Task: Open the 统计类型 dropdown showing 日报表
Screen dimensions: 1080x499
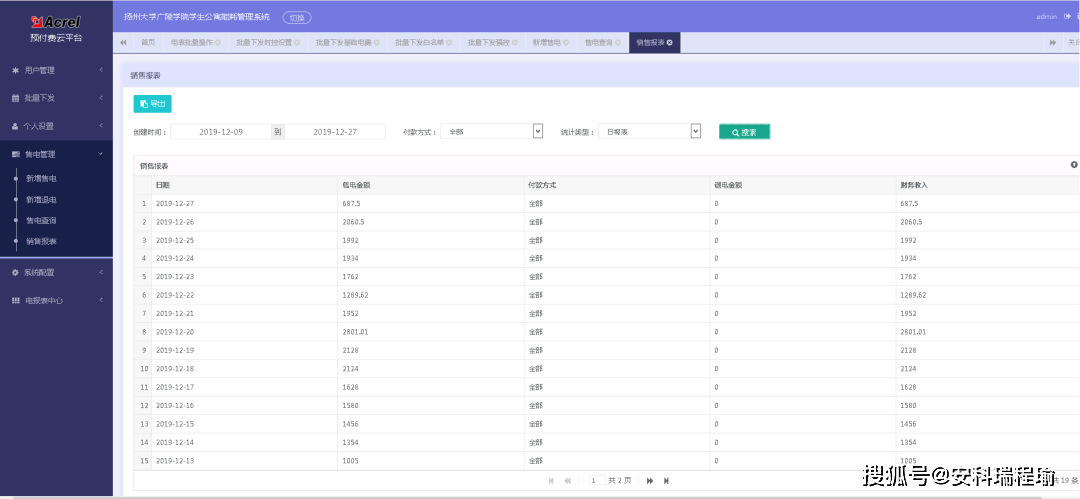Action: click(x=650, y=131)
